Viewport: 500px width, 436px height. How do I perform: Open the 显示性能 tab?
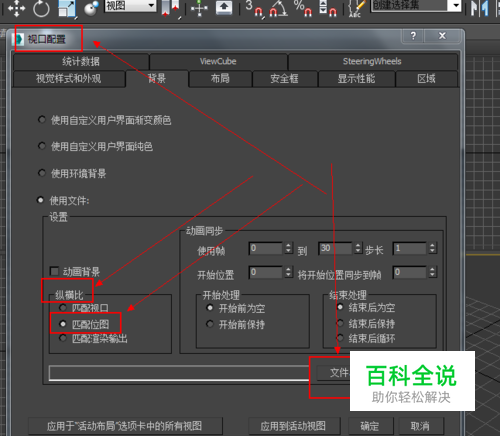point(356,79)
